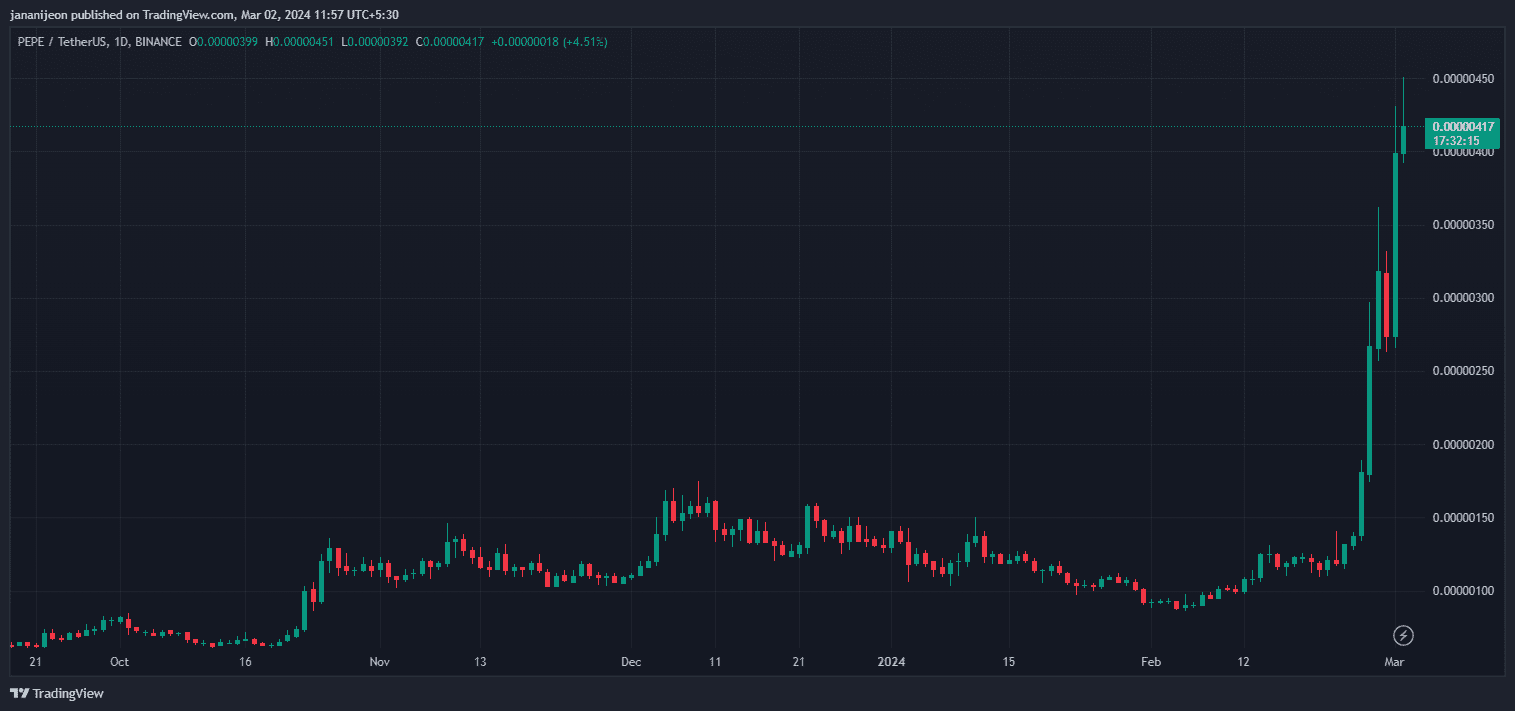The image size is (1515, 711).
Task: Click the countdown timer 17:32:15
Action: [1455, 141]
